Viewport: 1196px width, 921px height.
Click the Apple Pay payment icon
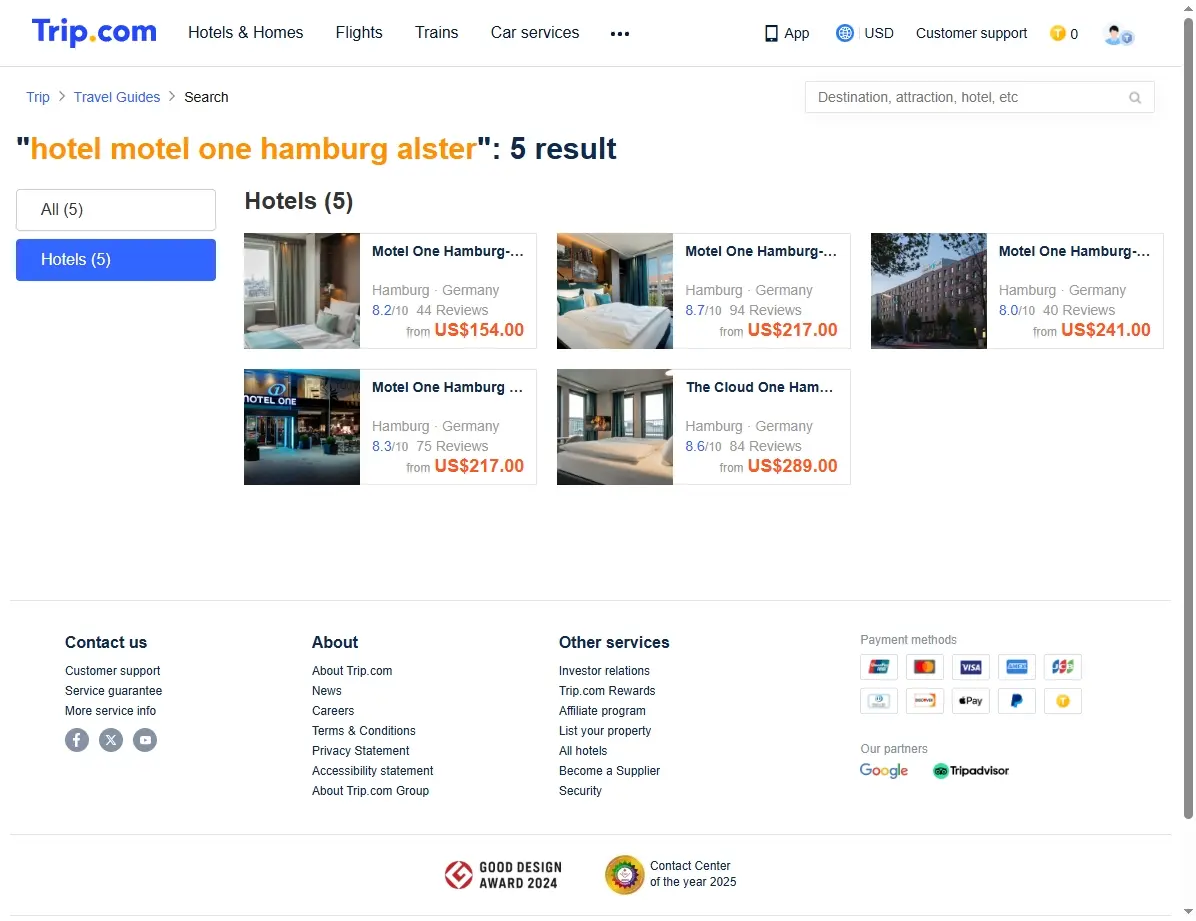pos(970,700)
